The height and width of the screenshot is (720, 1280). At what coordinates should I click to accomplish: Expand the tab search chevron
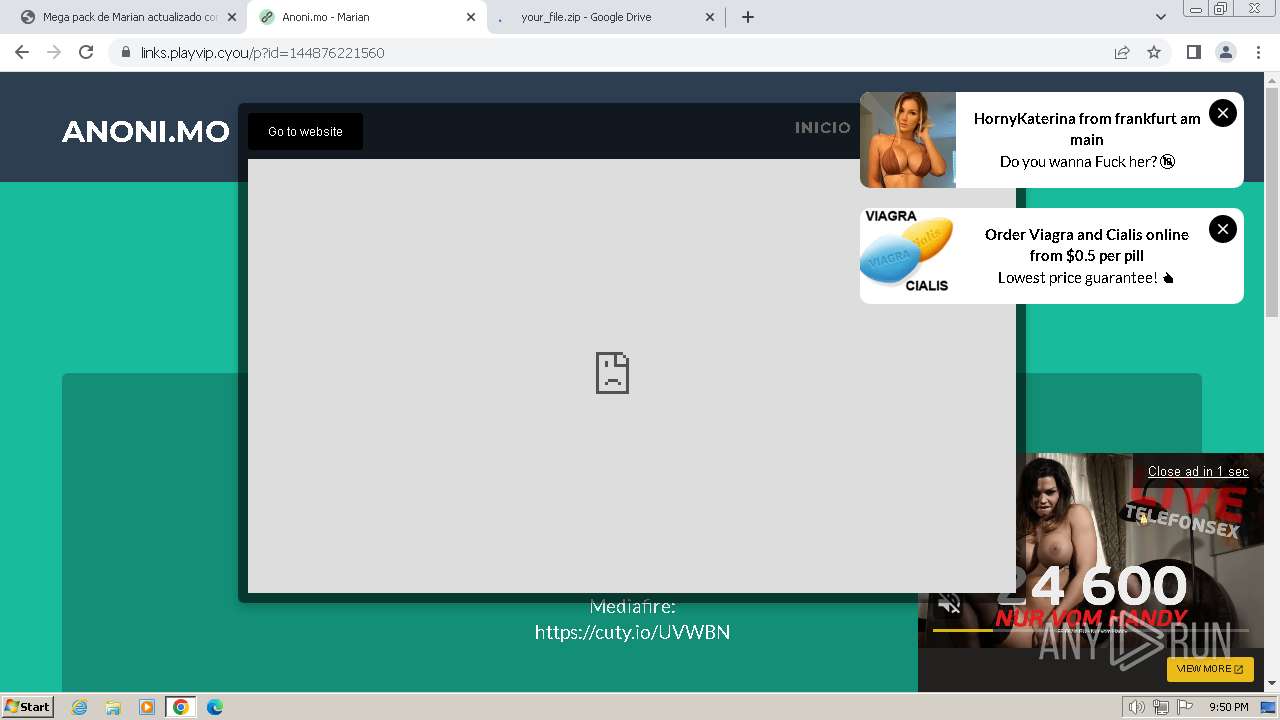(1160, 17)
